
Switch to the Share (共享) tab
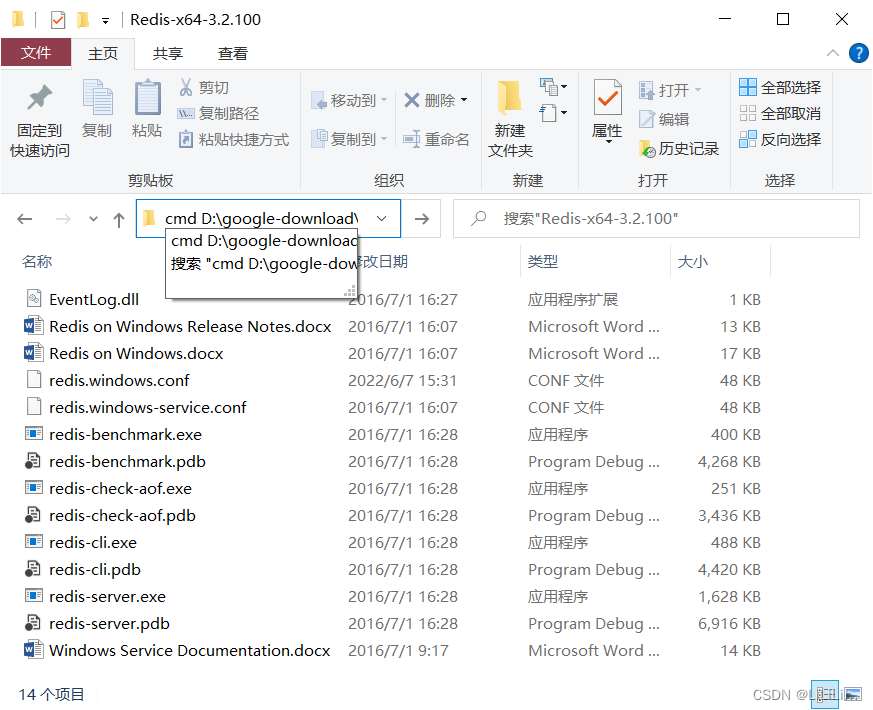click(168, 53)
